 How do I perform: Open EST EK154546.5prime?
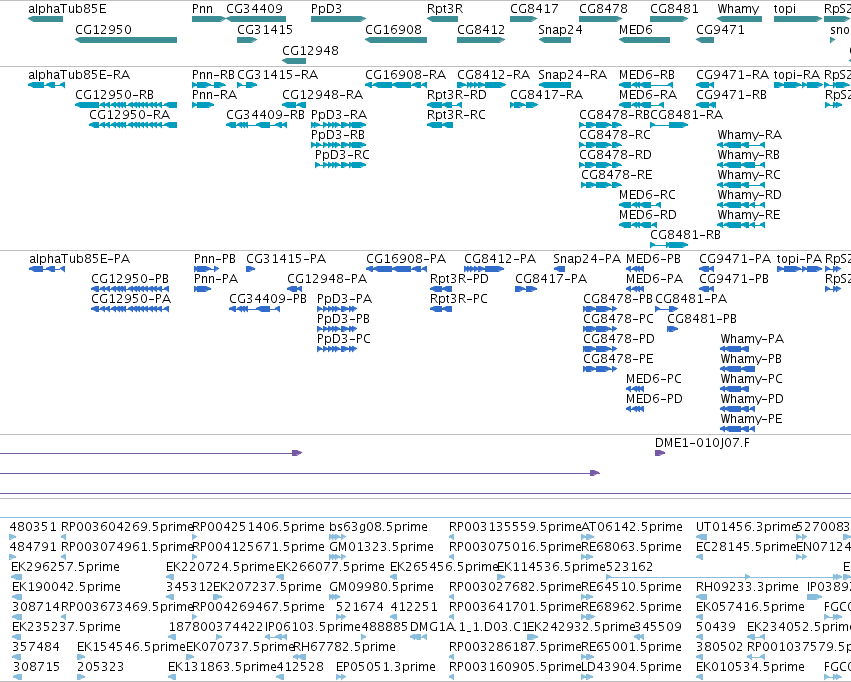pyautogui.click(x=131, y=647)
